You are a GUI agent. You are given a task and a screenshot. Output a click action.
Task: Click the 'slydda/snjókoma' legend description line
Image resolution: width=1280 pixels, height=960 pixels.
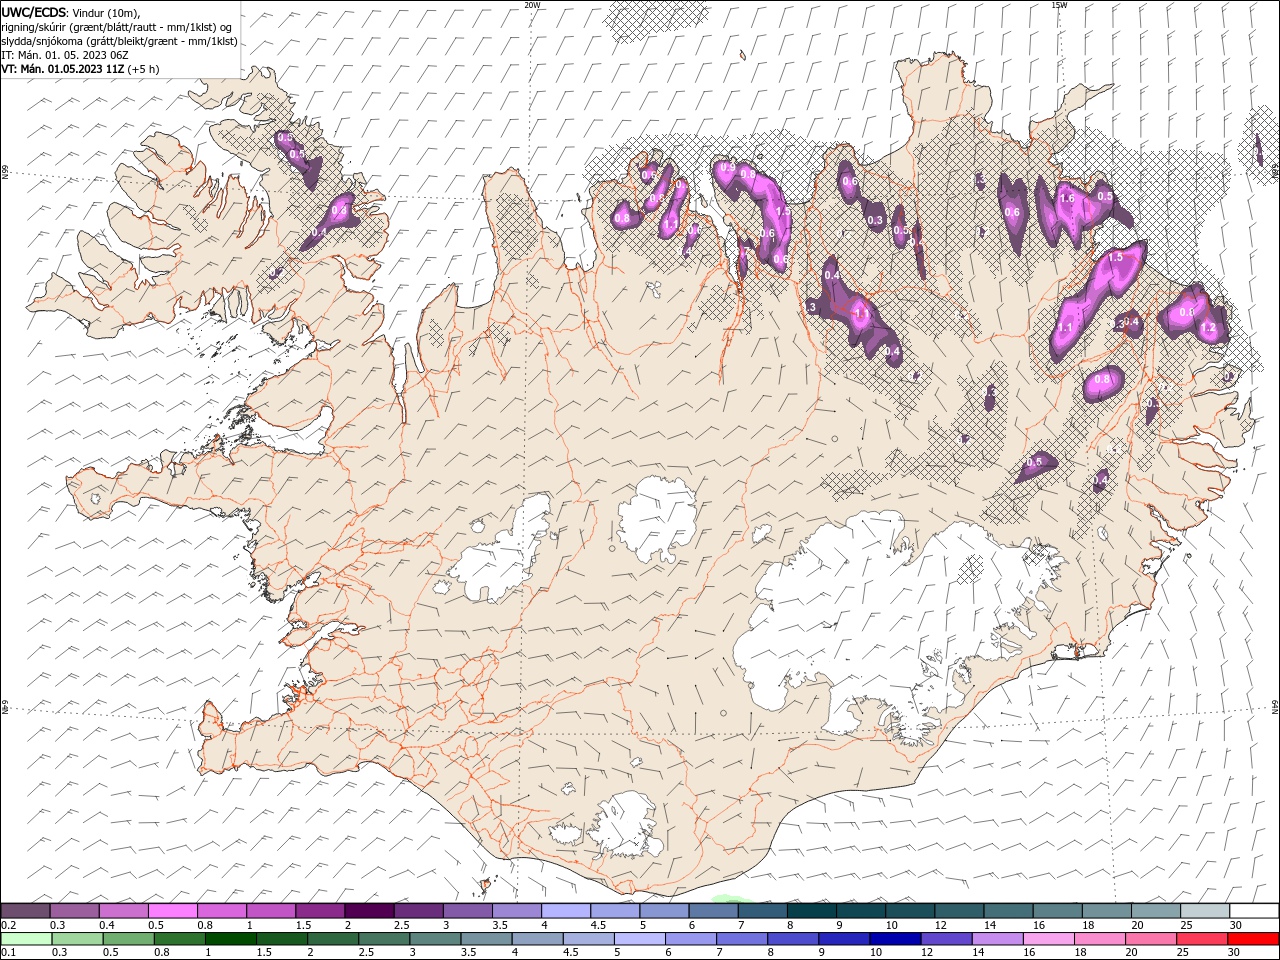(120, 41)
